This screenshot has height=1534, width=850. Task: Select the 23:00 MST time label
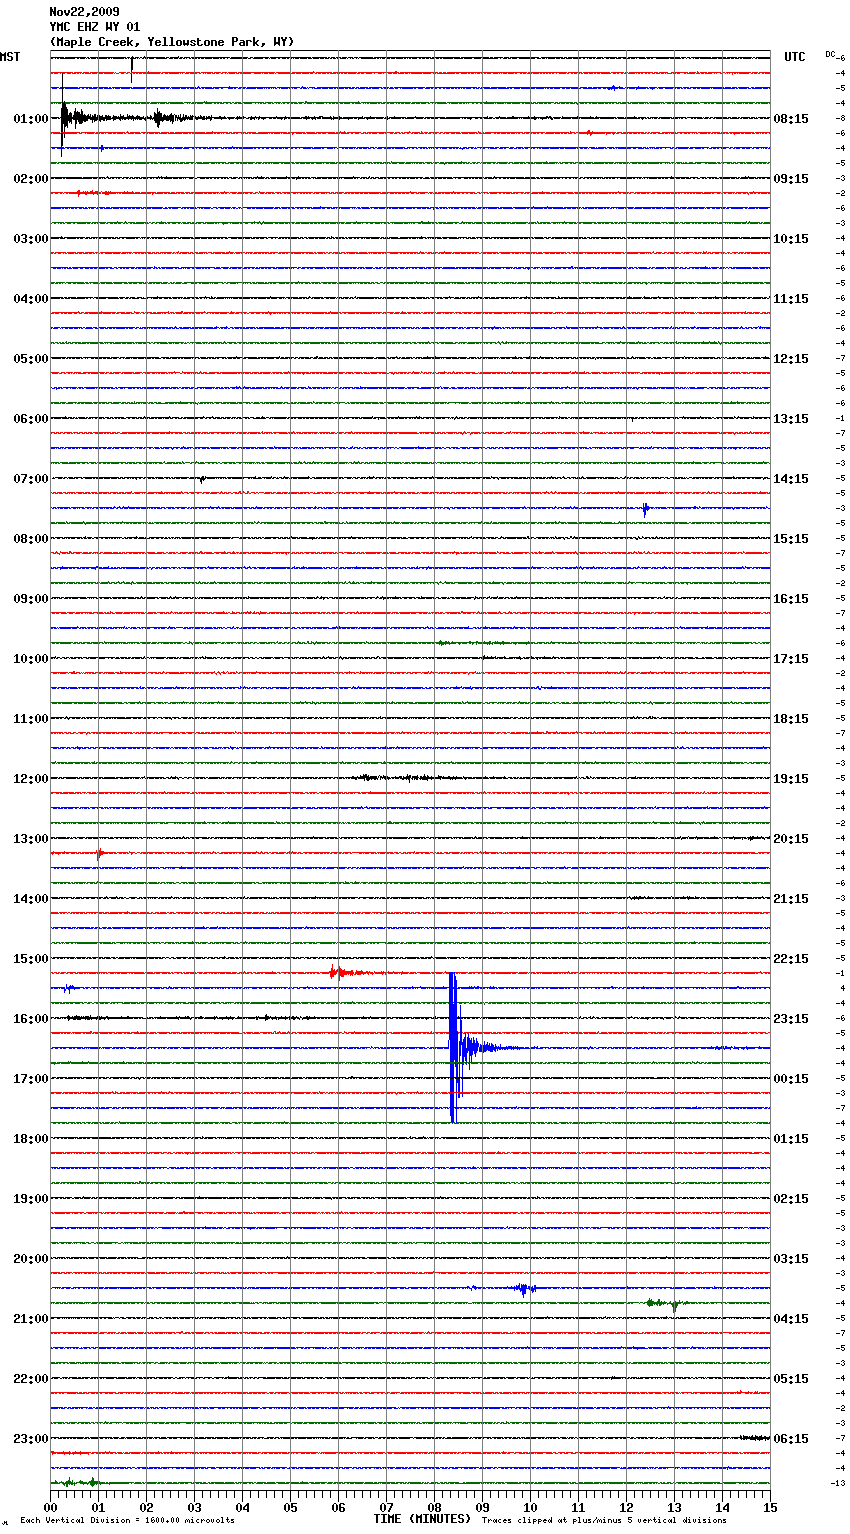[x=30, y=1438]
